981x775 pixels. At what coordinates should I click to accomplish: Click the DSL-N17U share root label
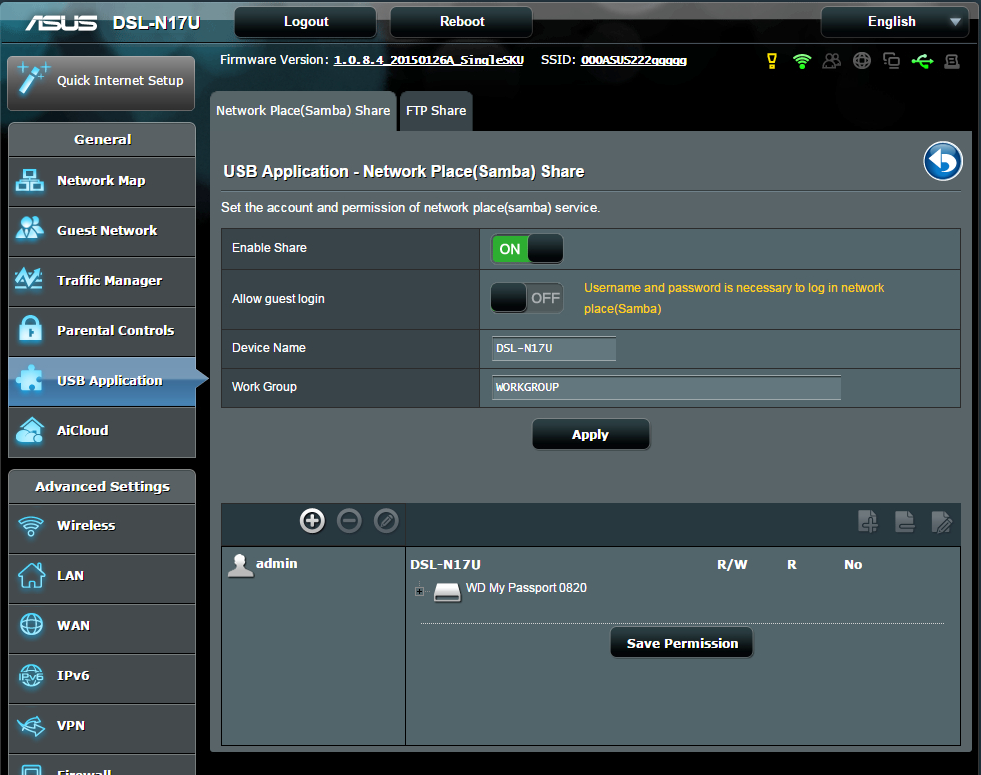pos(445,565)
